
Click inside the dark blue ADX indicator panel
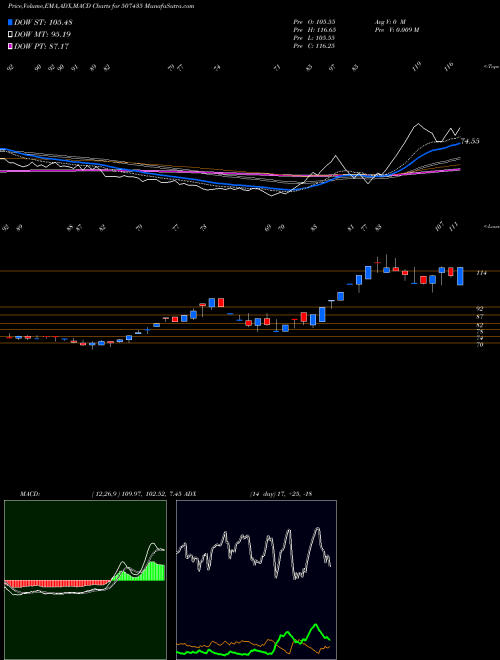coord(256,580)
